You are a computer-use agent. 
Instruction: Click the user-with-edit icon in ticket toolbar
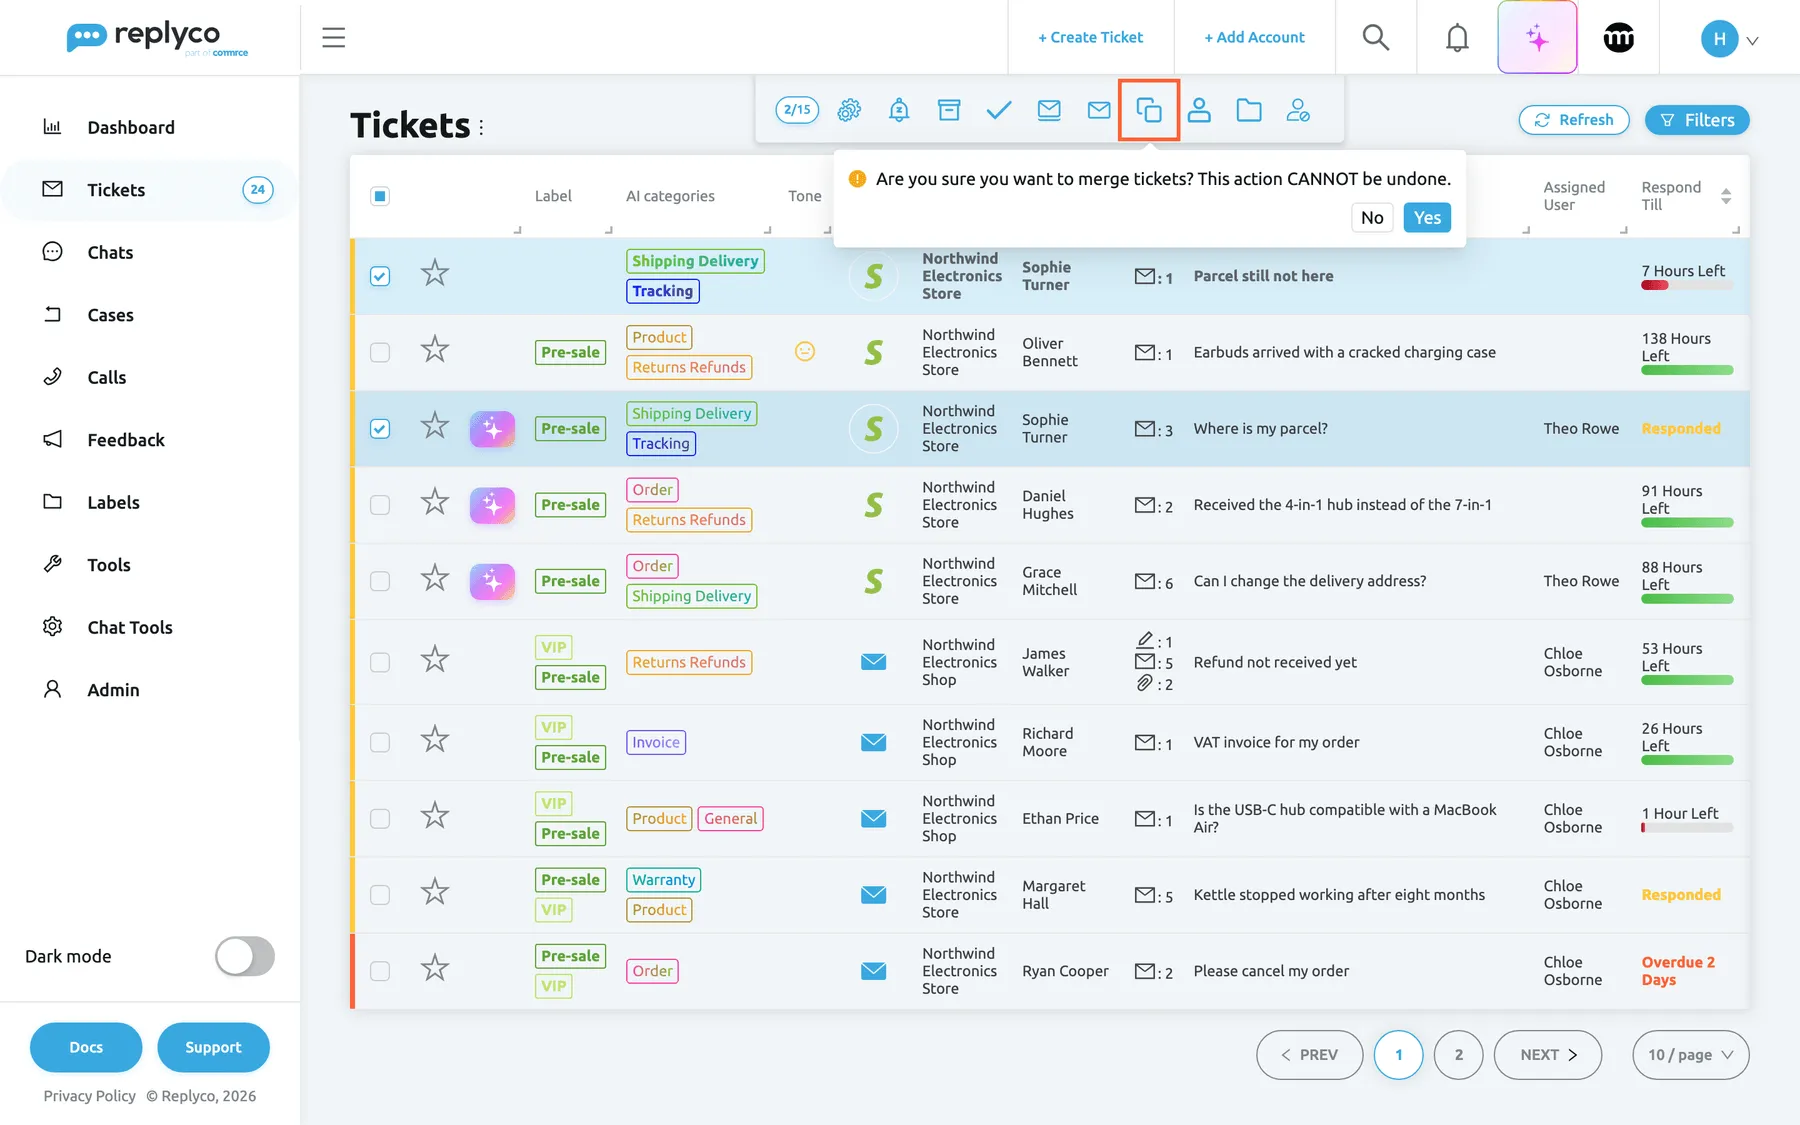click(1298, 110)
